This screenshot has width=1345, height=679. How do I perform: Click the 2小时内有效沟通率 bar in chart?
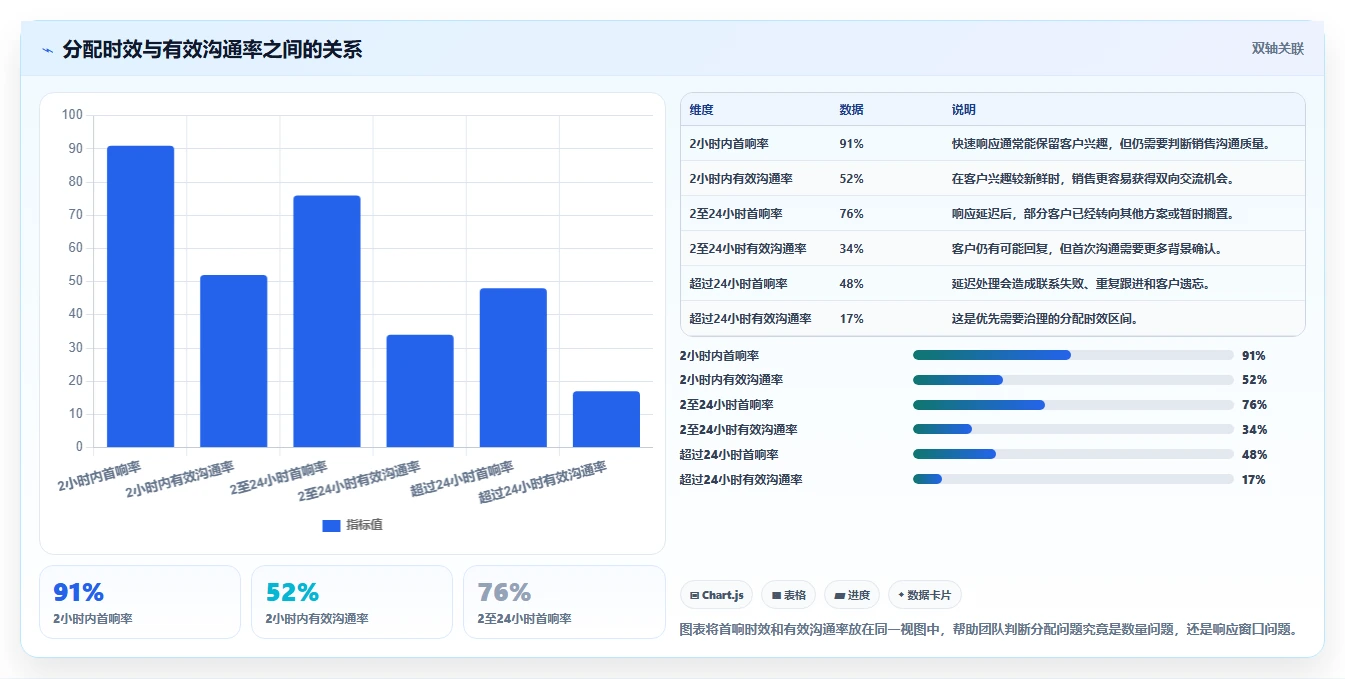point(234,361)
